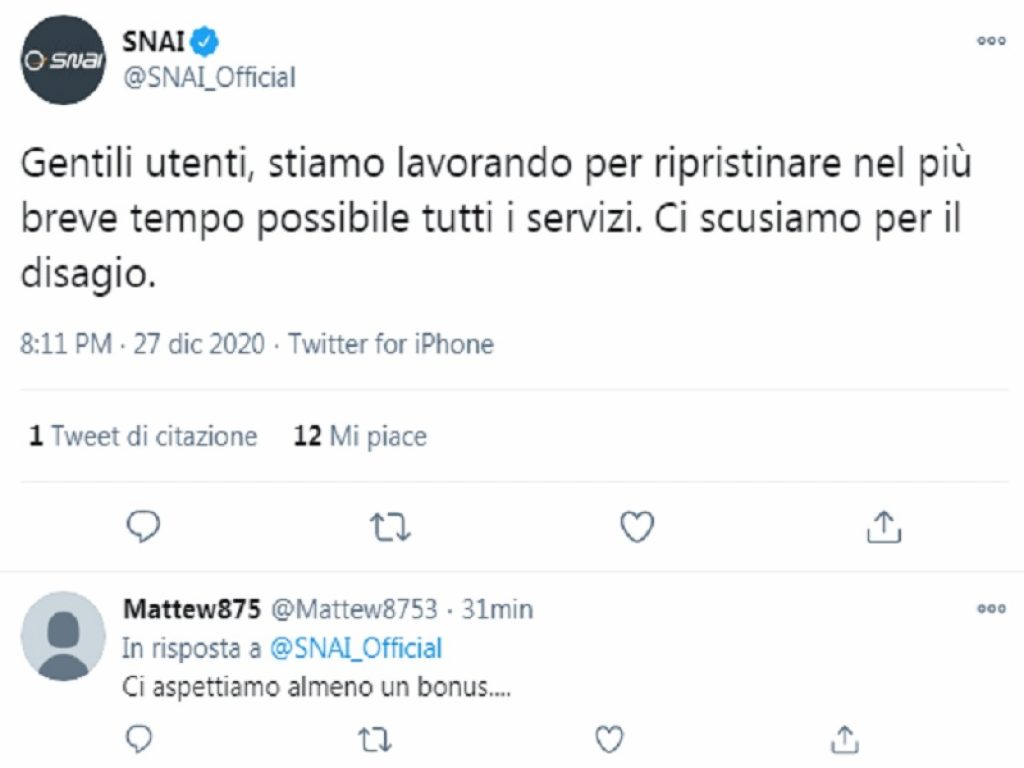Like the SNAI tweet with the heart icon
This screenshot has height=768, width=1024.
[x=637, y=524]
